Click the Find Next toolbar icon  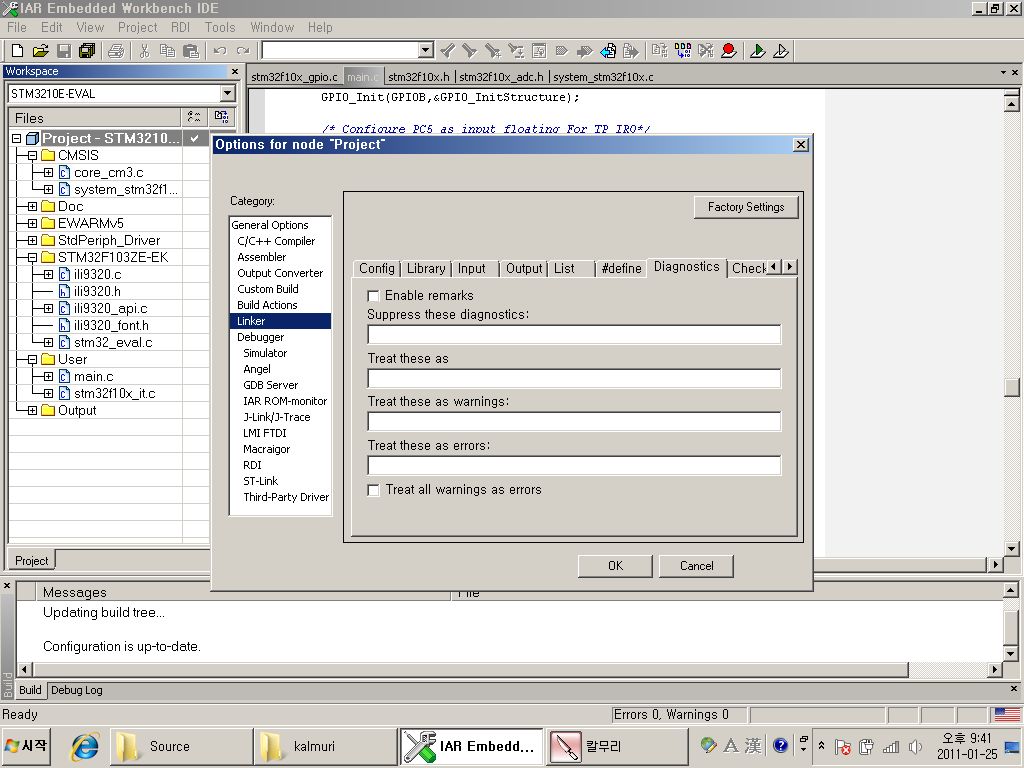click(x=470, y=50)
